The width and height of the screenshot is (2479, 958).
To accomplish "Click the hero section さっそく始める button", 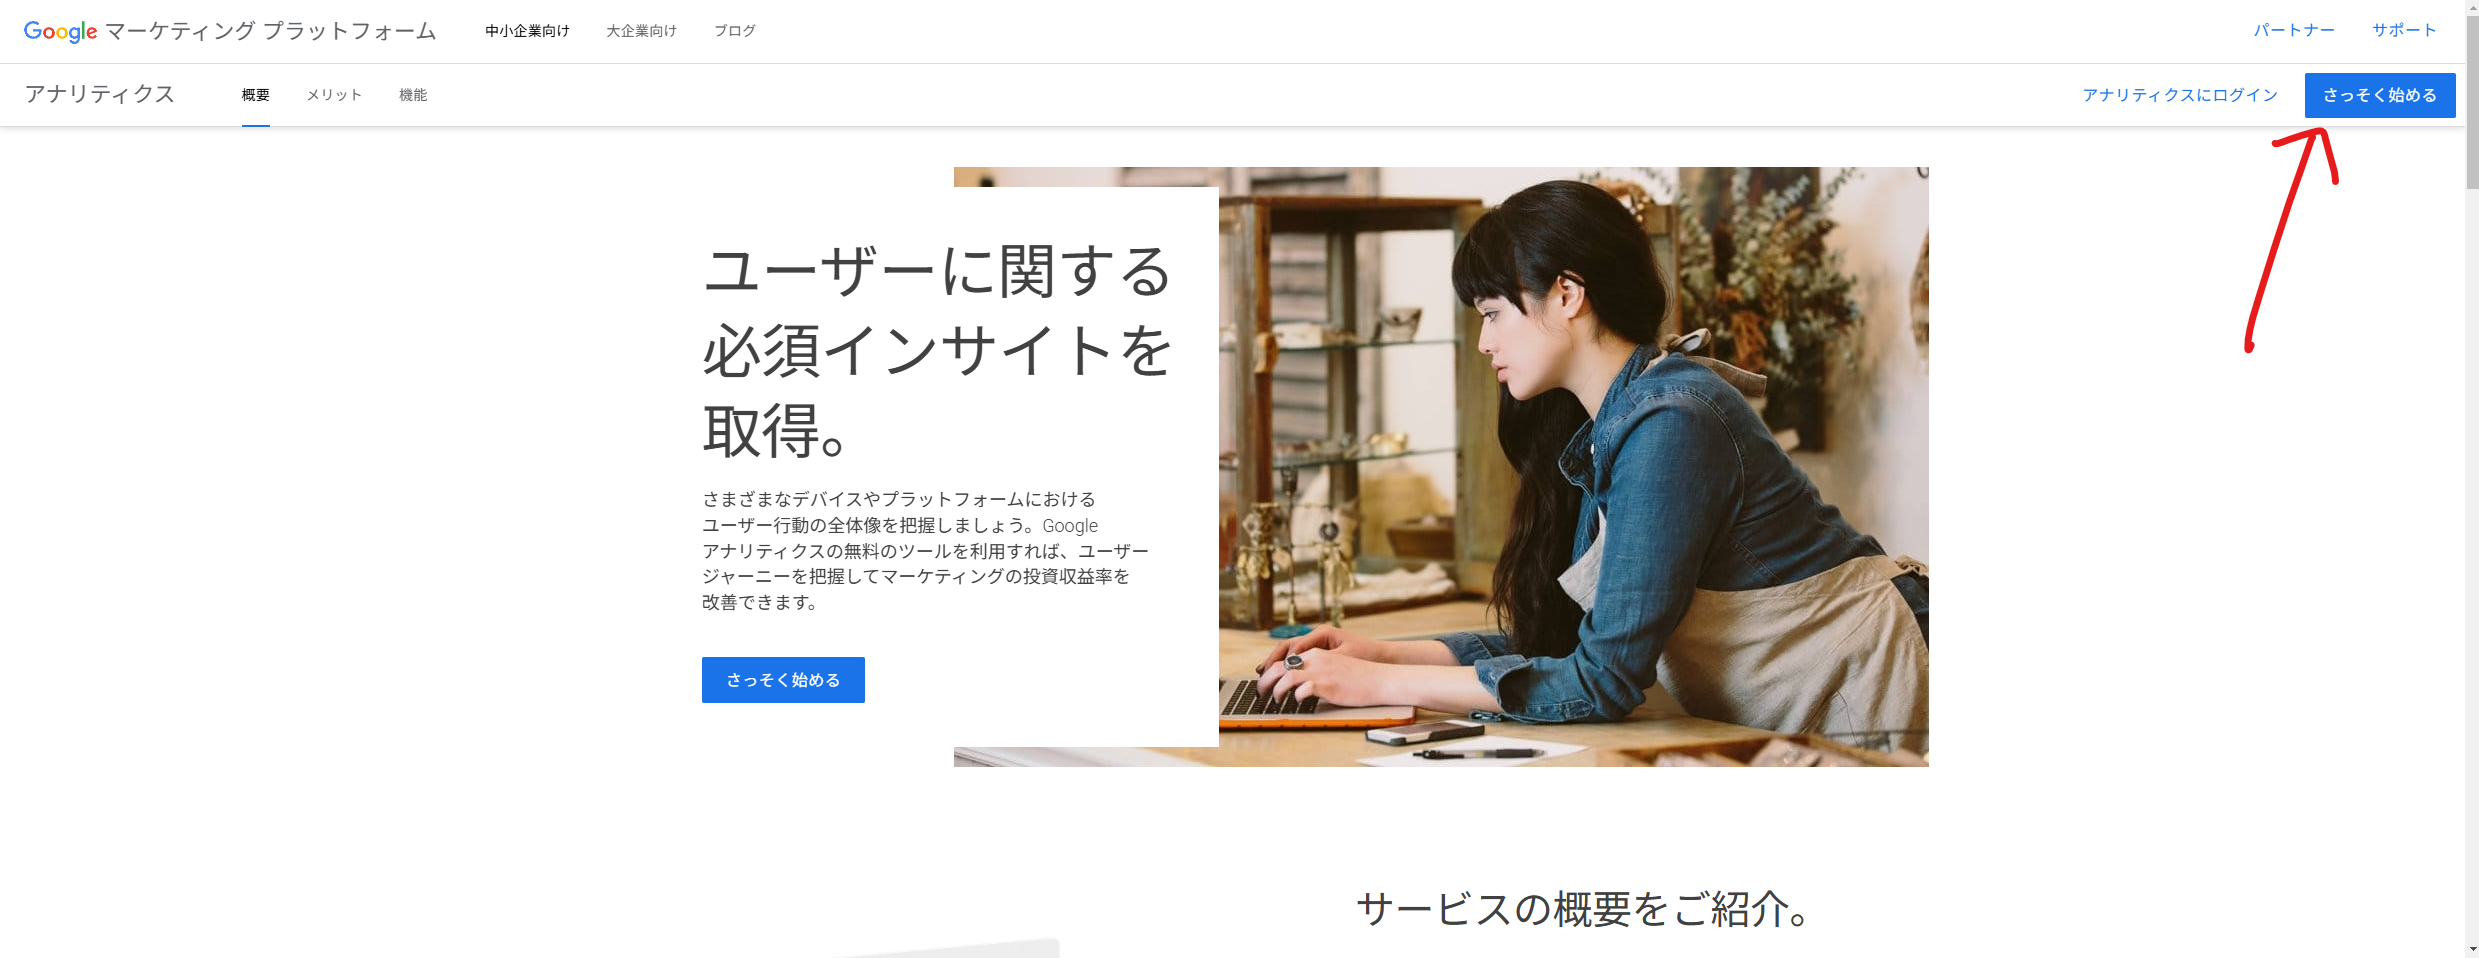I will [x=783, y=680].
